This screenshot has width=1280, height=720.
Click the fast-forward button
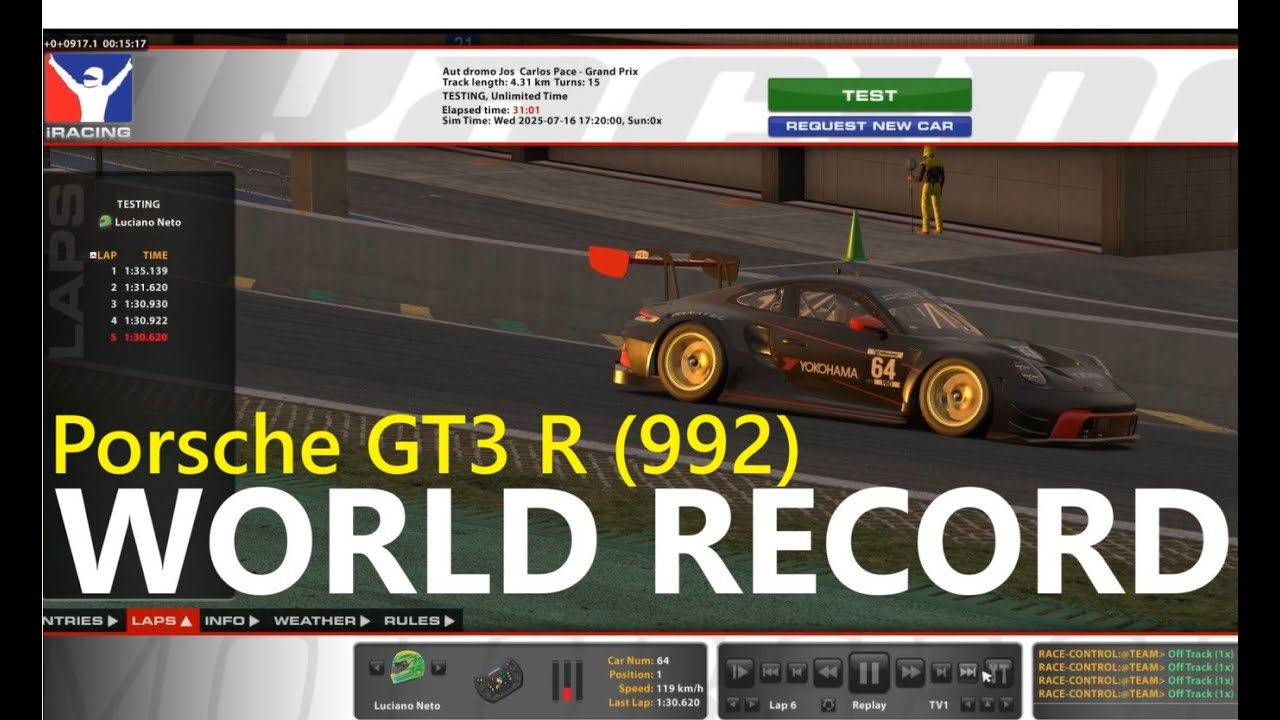pos(910,673)
